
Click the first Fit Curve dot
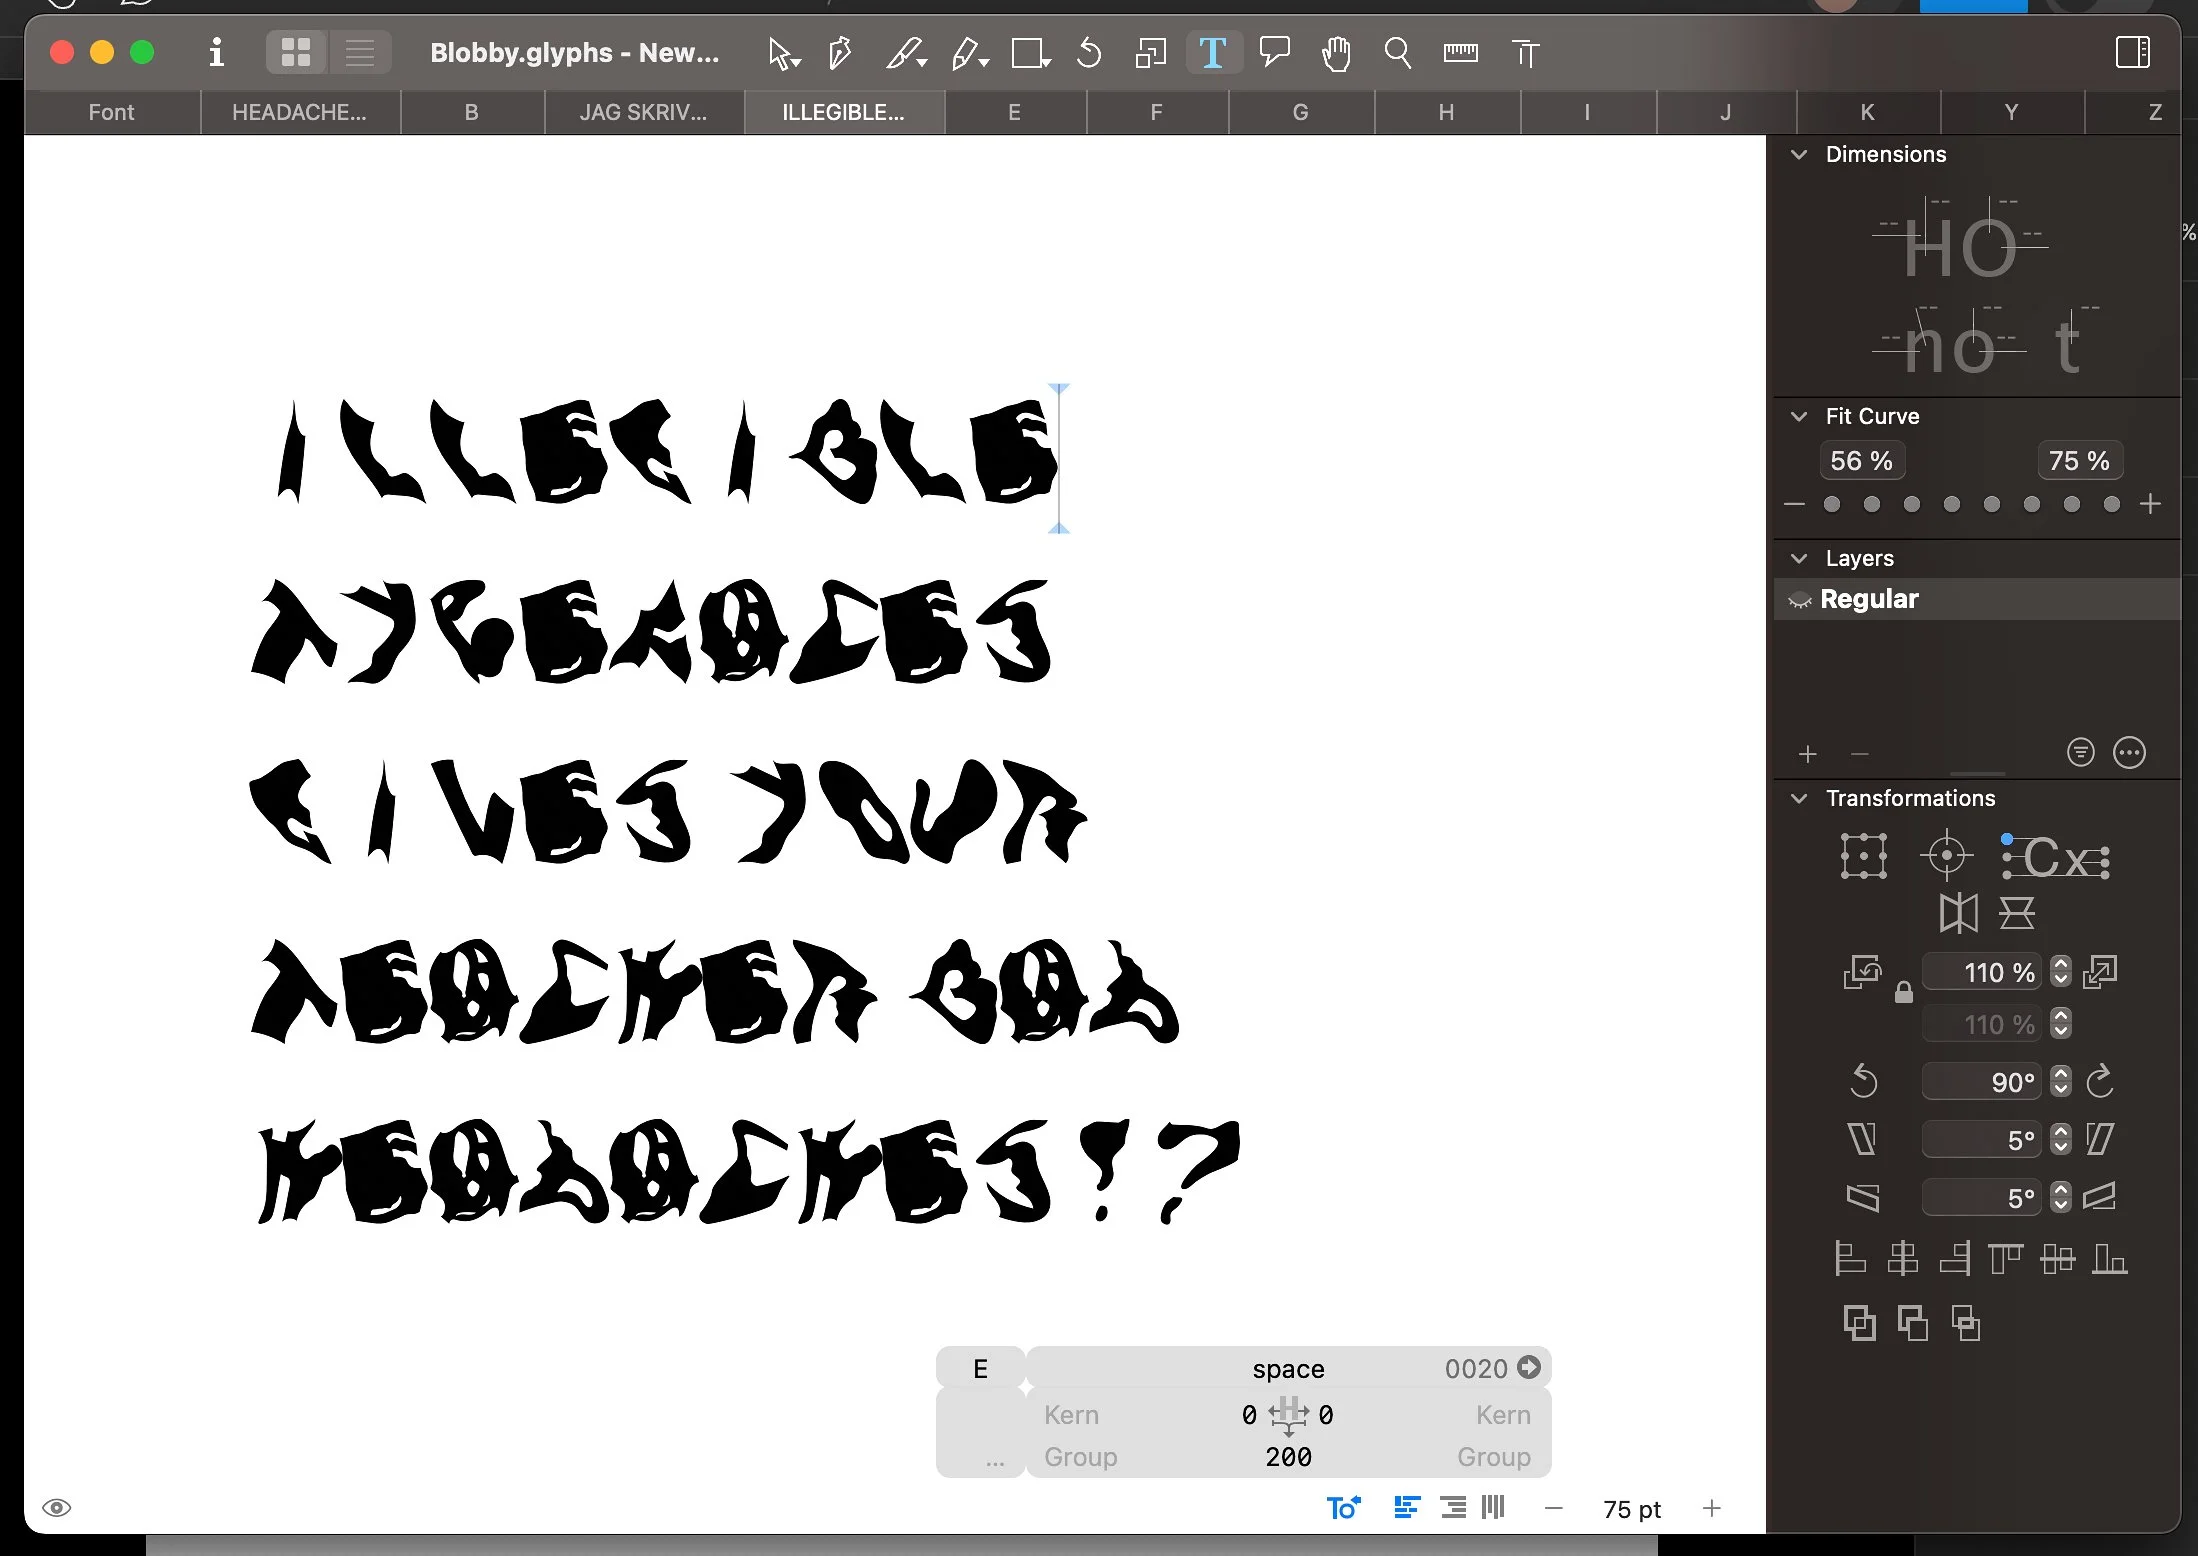pos(1832,504)
